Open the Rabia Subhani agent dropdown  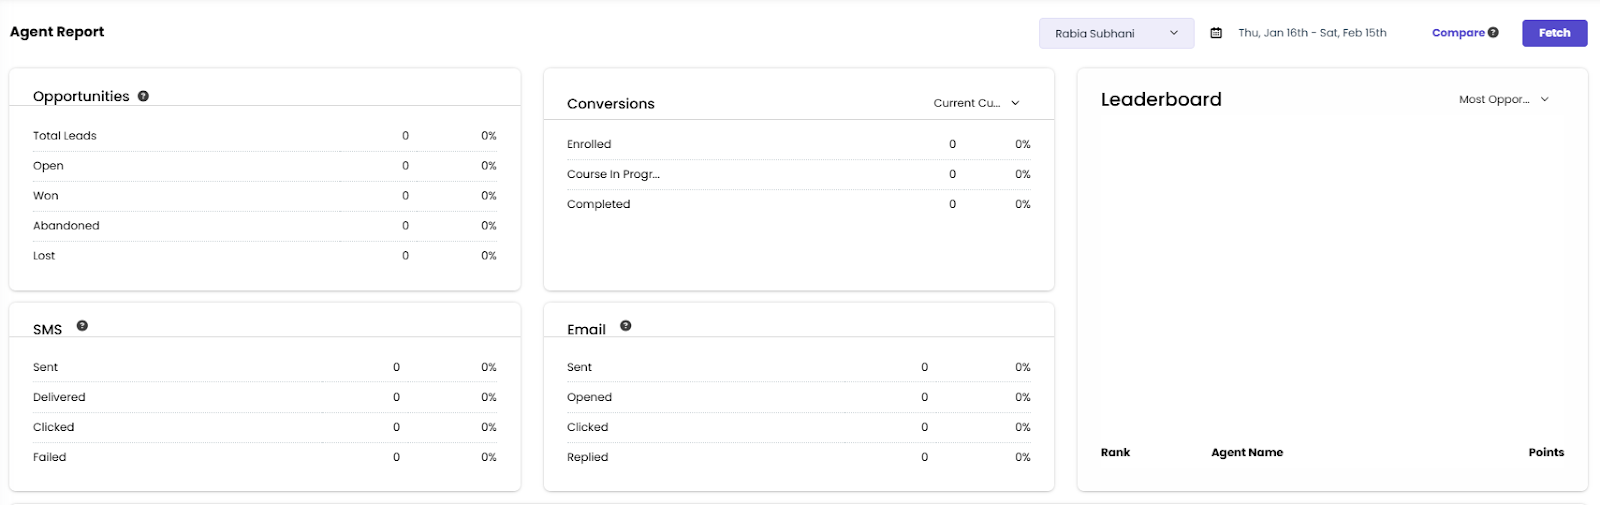click(x=1116, y=33)
